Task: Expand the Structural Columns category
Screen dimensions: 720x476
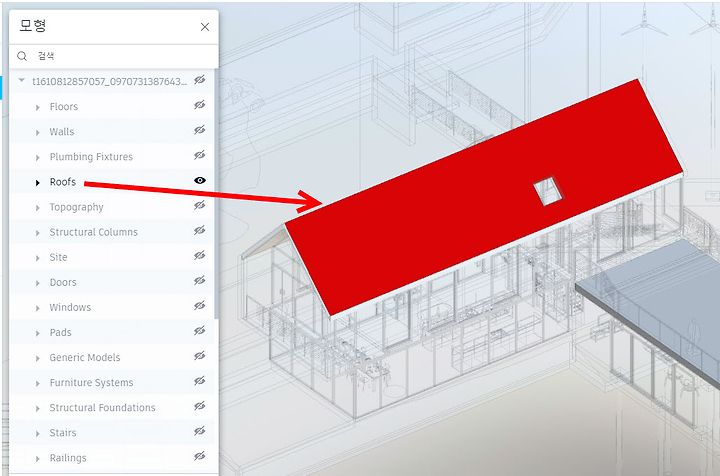Action: point(38,233)
